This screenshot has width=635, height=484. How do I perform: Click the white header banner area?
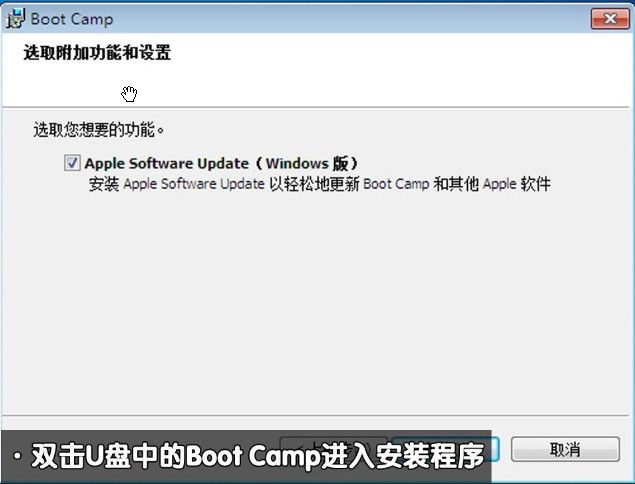pyautogui.click(x=316, y=70)
